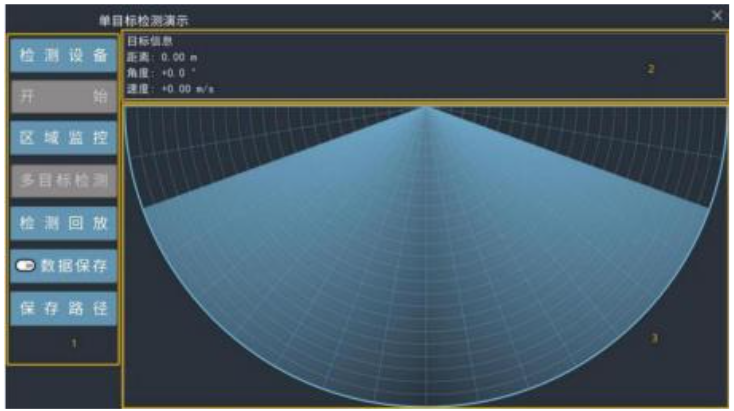Click the 目标信息 heading
The height and width of the screenshot is (411, 734).
[x=150, y=41]
